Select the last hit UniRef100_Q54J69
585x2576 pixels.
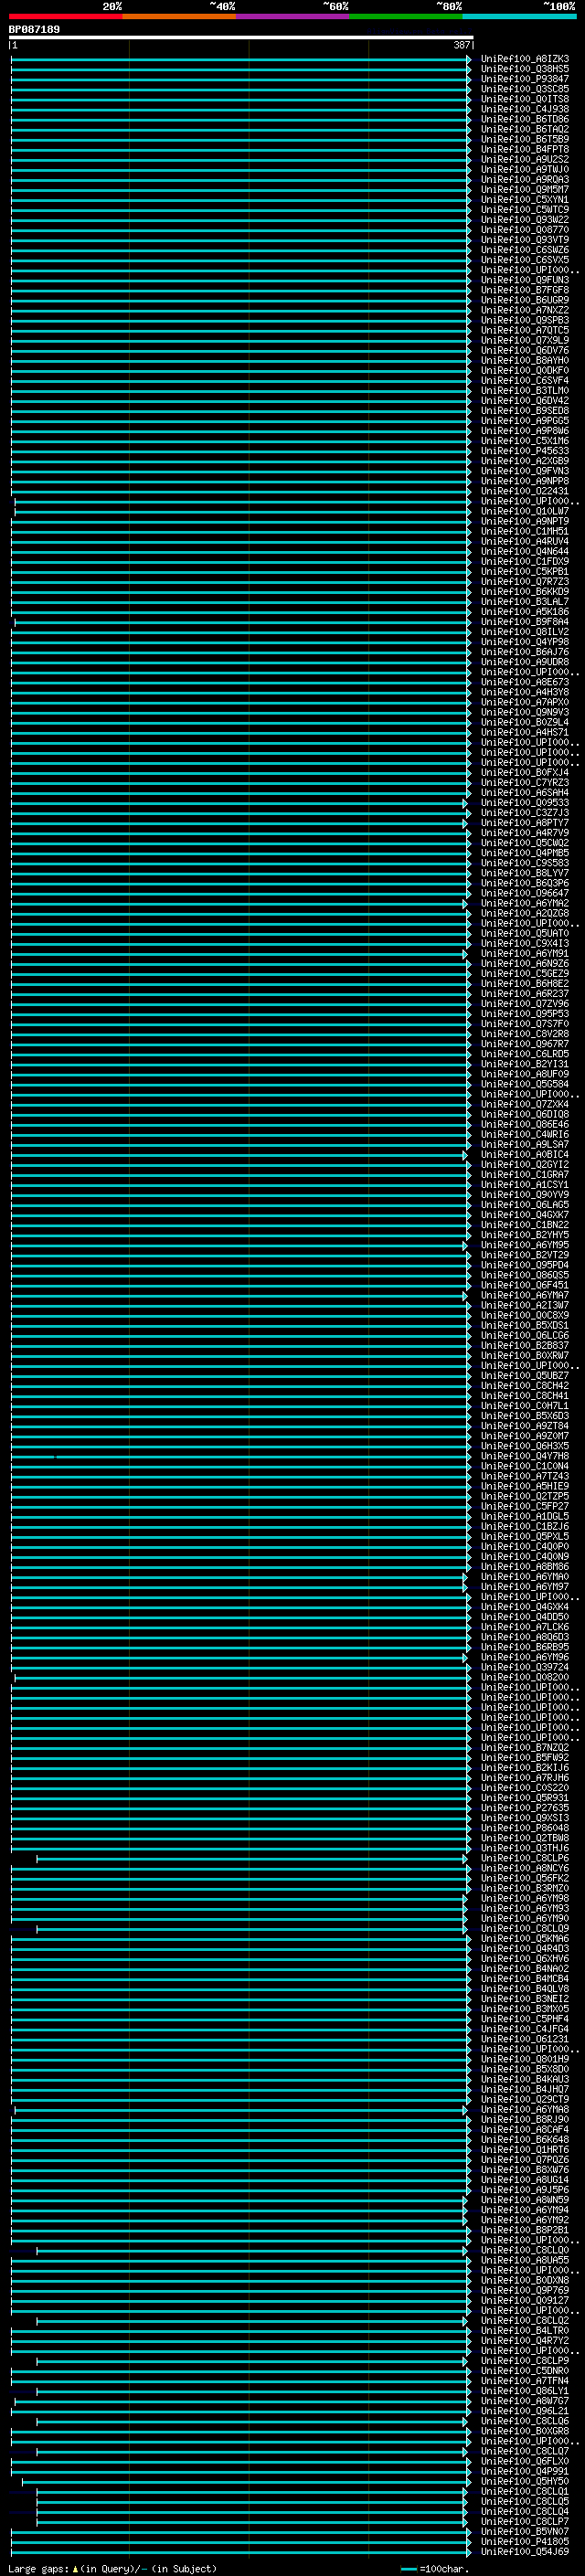pos(525,2551)
